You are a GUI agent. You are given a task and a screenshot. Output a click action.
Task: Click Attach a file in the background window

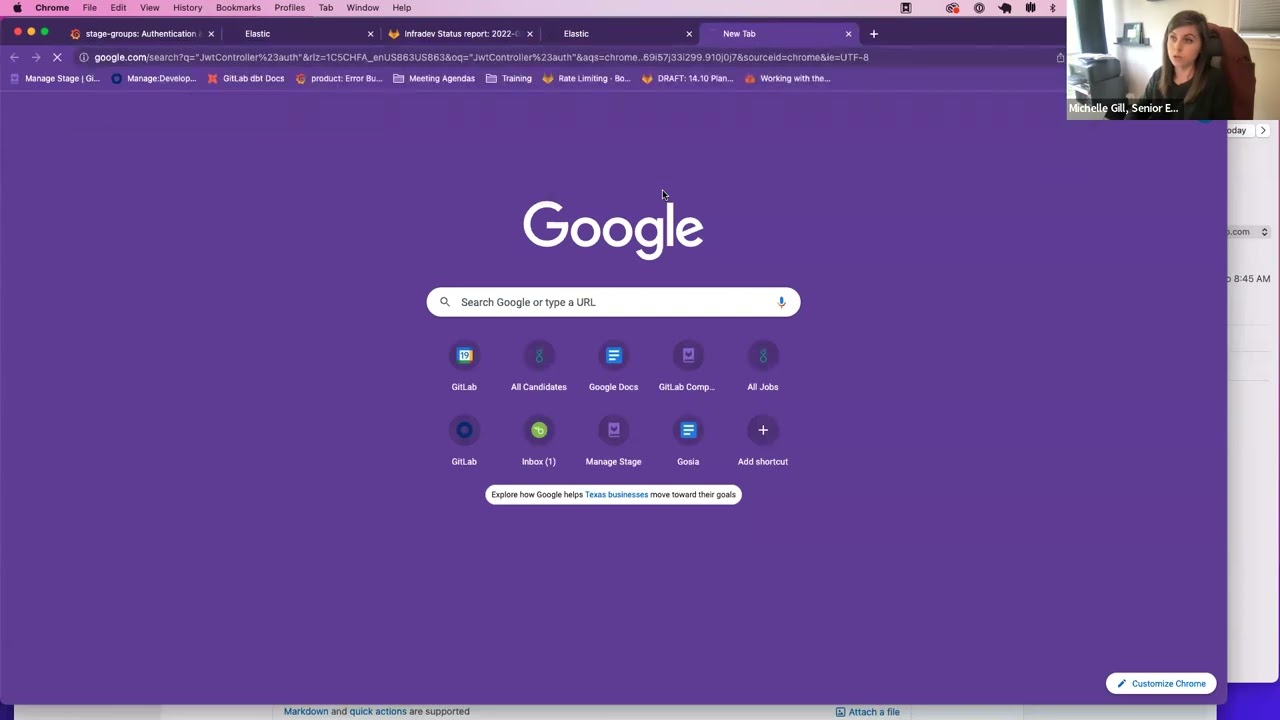pos(868,712)
